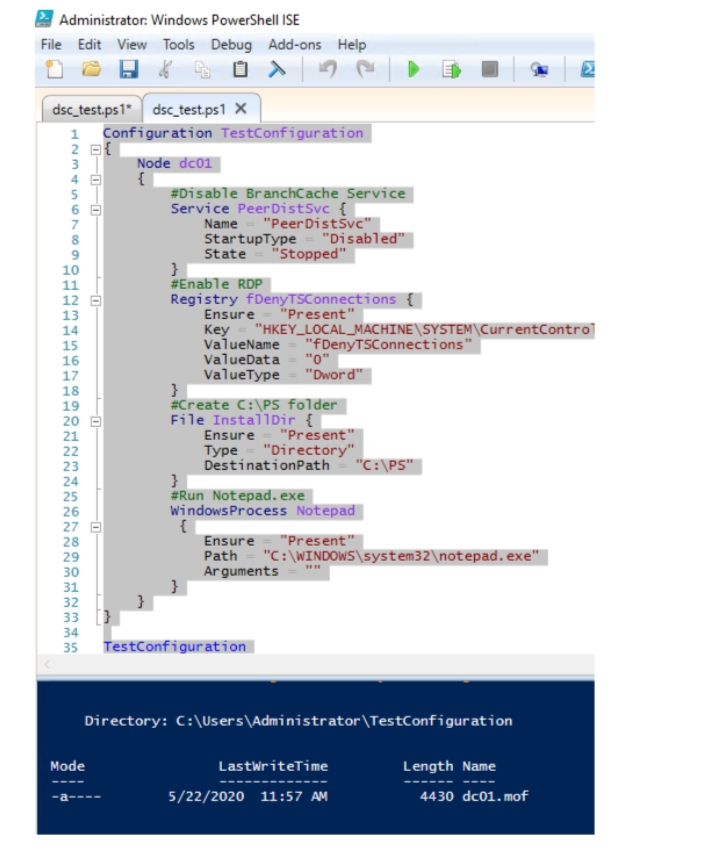The height and width of the screenshot is (854, 719).
Task: Click the '#Enable RDP' comment
Action: click(x=216, y=284)
